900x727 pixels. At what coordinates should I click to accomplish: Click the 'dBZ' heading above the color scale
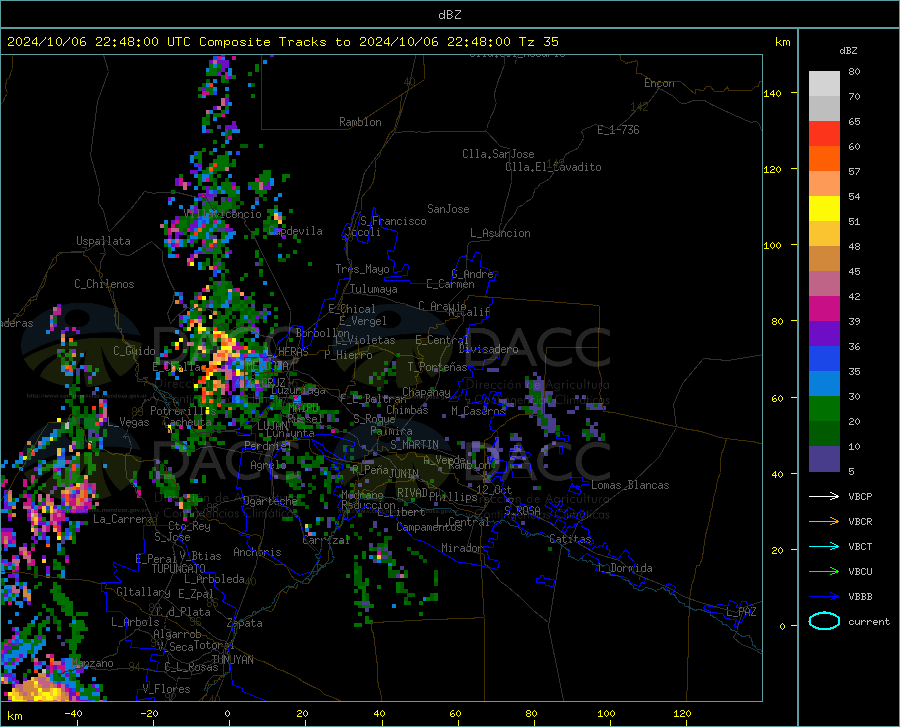(x=848, y=50)
